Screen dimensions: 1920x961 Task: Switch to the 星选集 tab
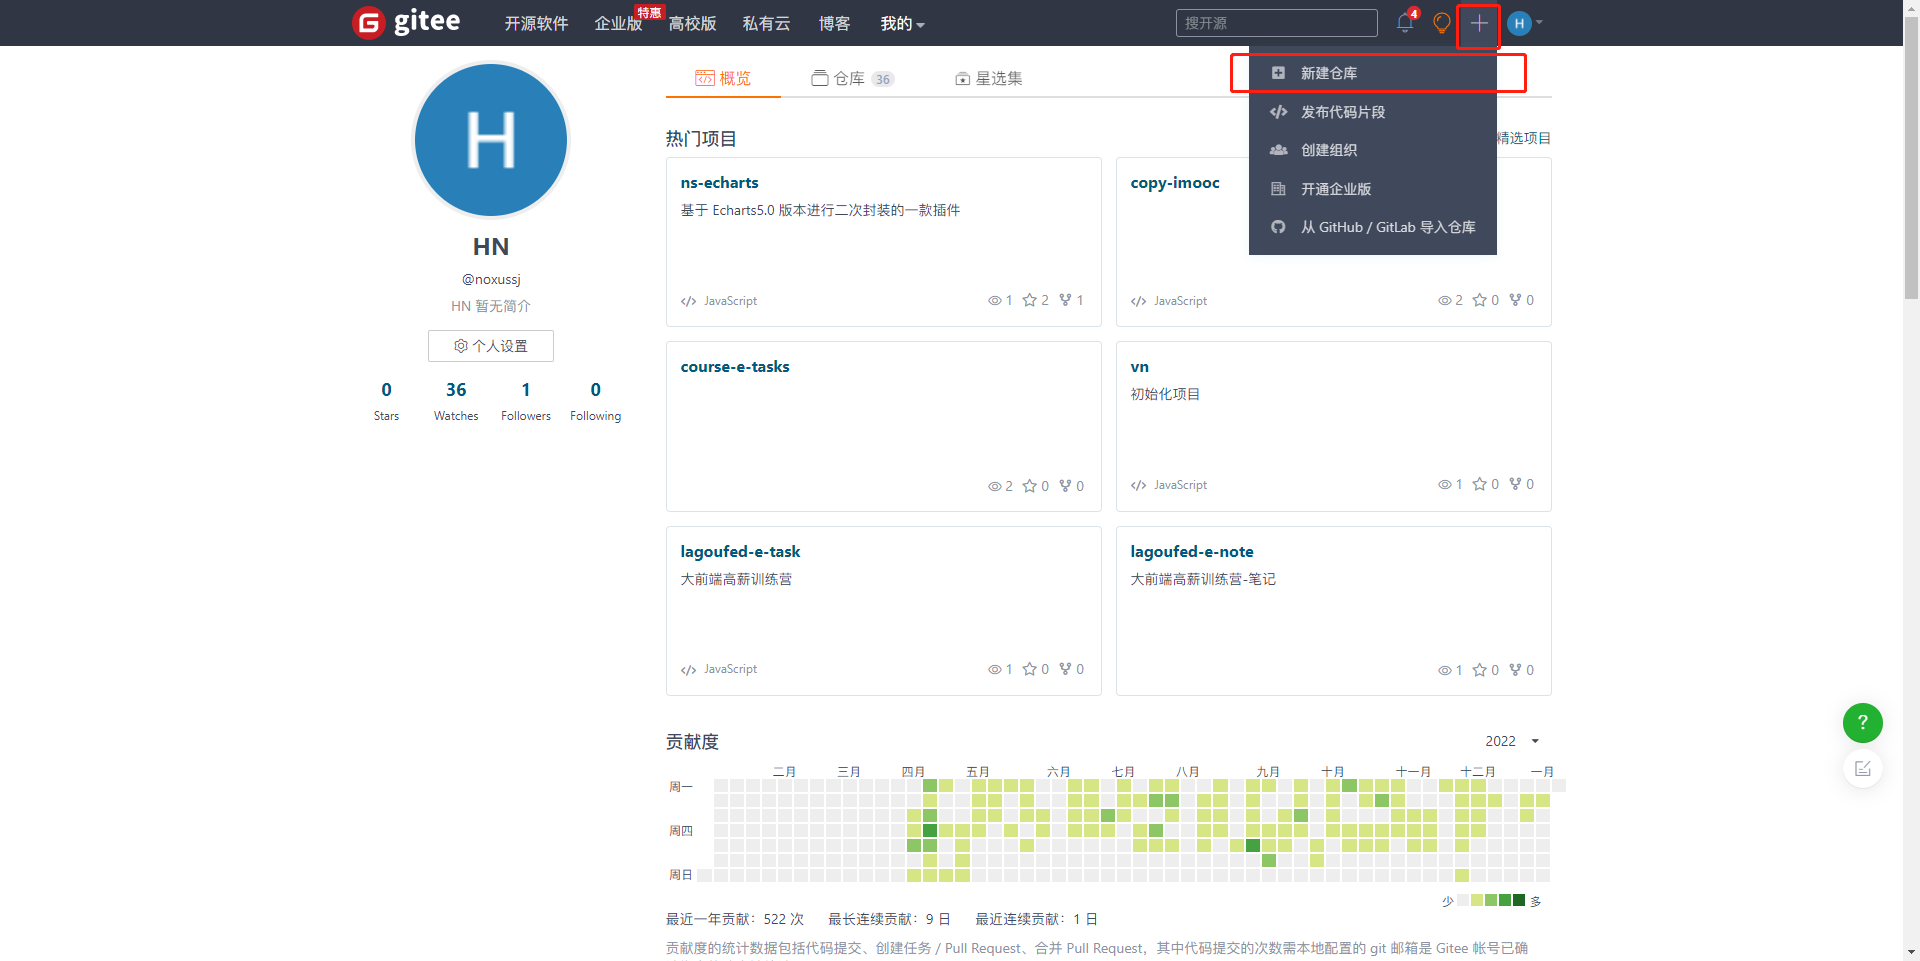(x=988, y=78)
